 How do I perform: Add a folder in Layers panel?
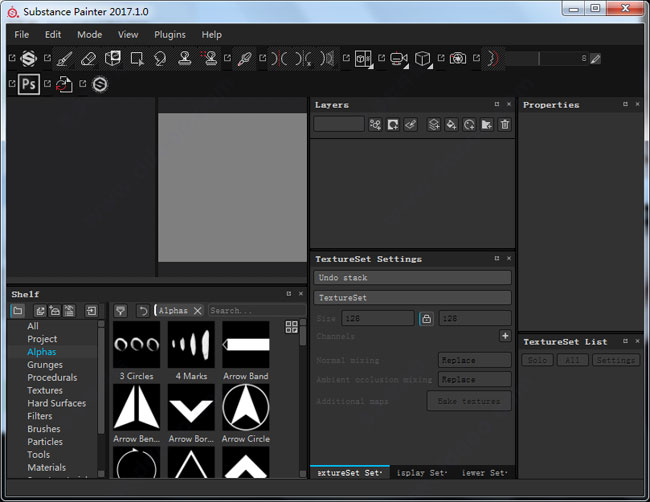click(486, 125)
